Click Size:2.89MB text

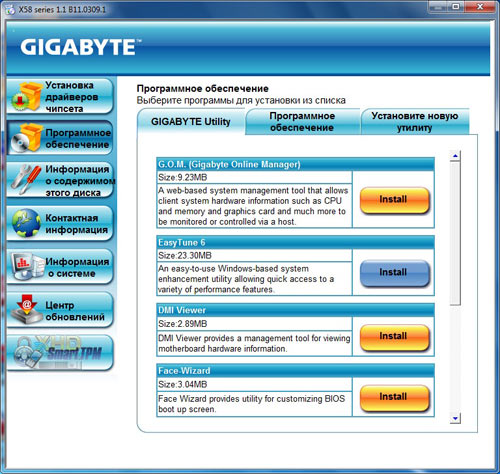point(182,324)
